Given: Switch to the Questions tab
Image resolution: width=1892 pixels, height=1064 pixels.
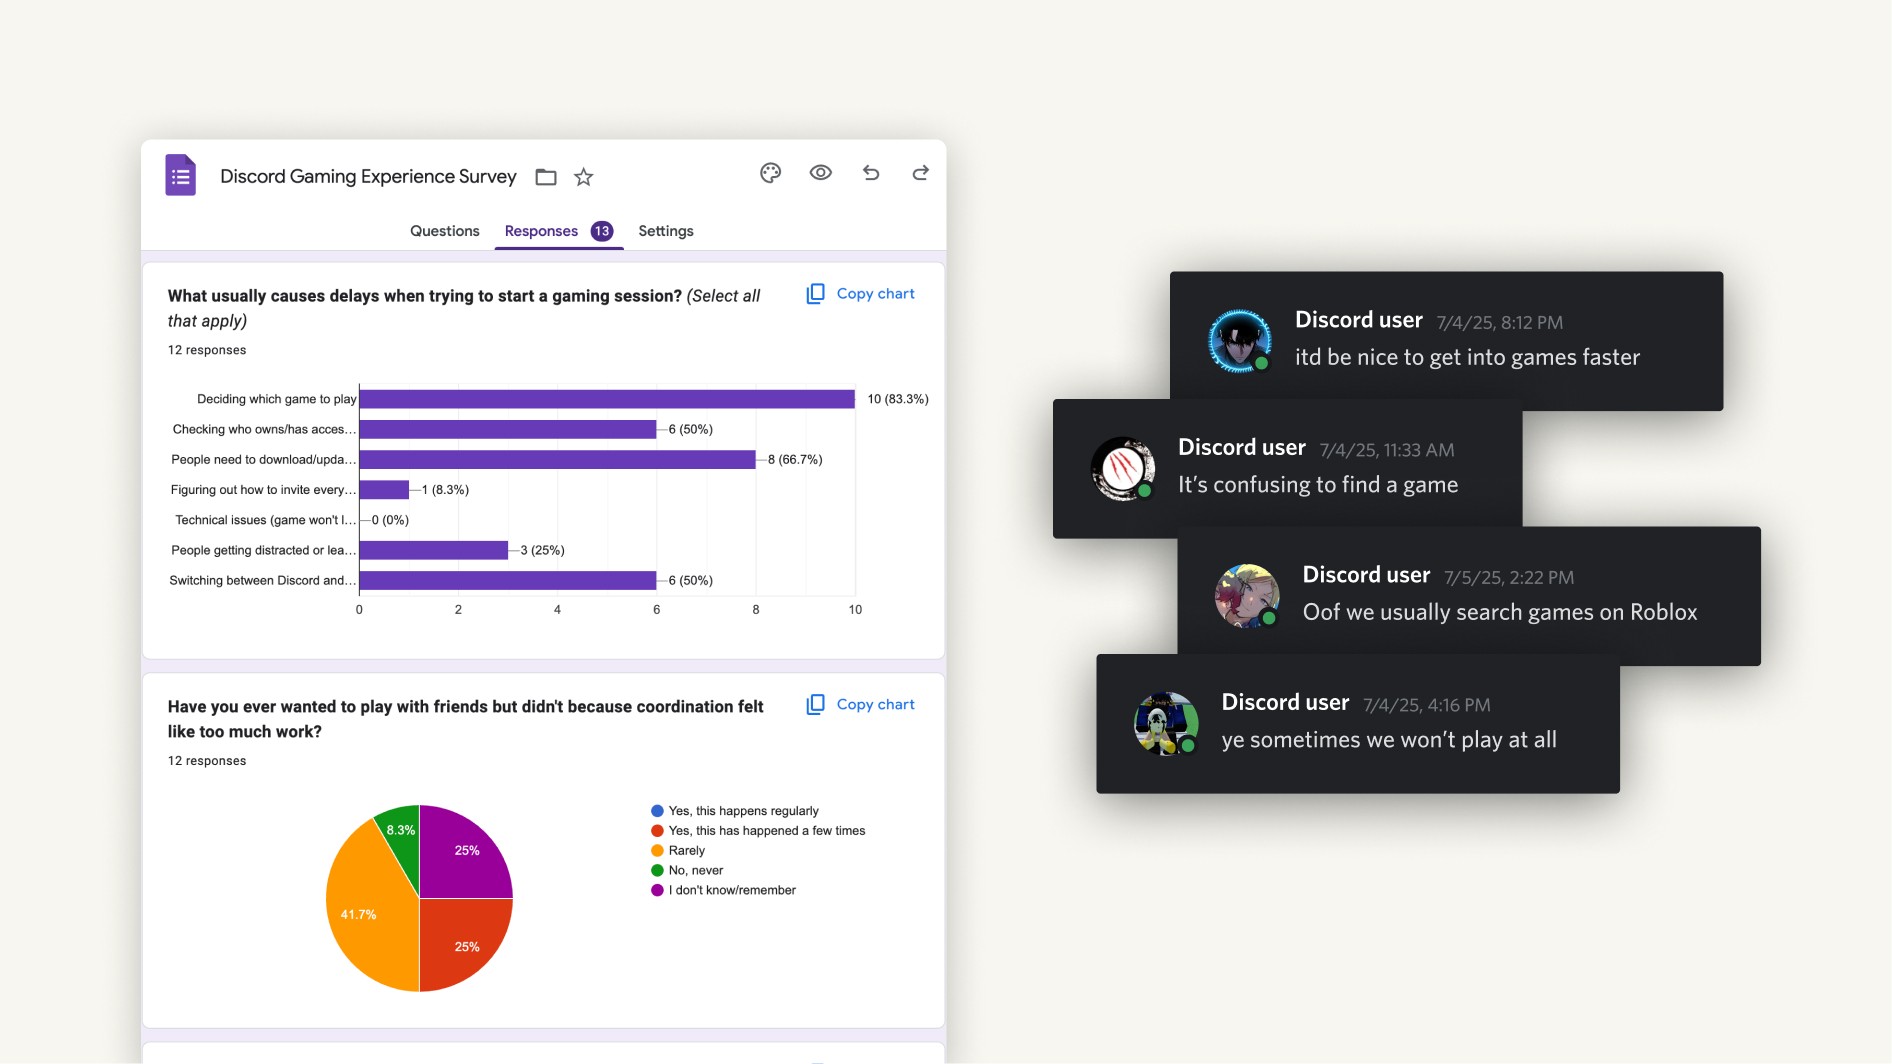Looking at the screenshot, I should [445, 231].
